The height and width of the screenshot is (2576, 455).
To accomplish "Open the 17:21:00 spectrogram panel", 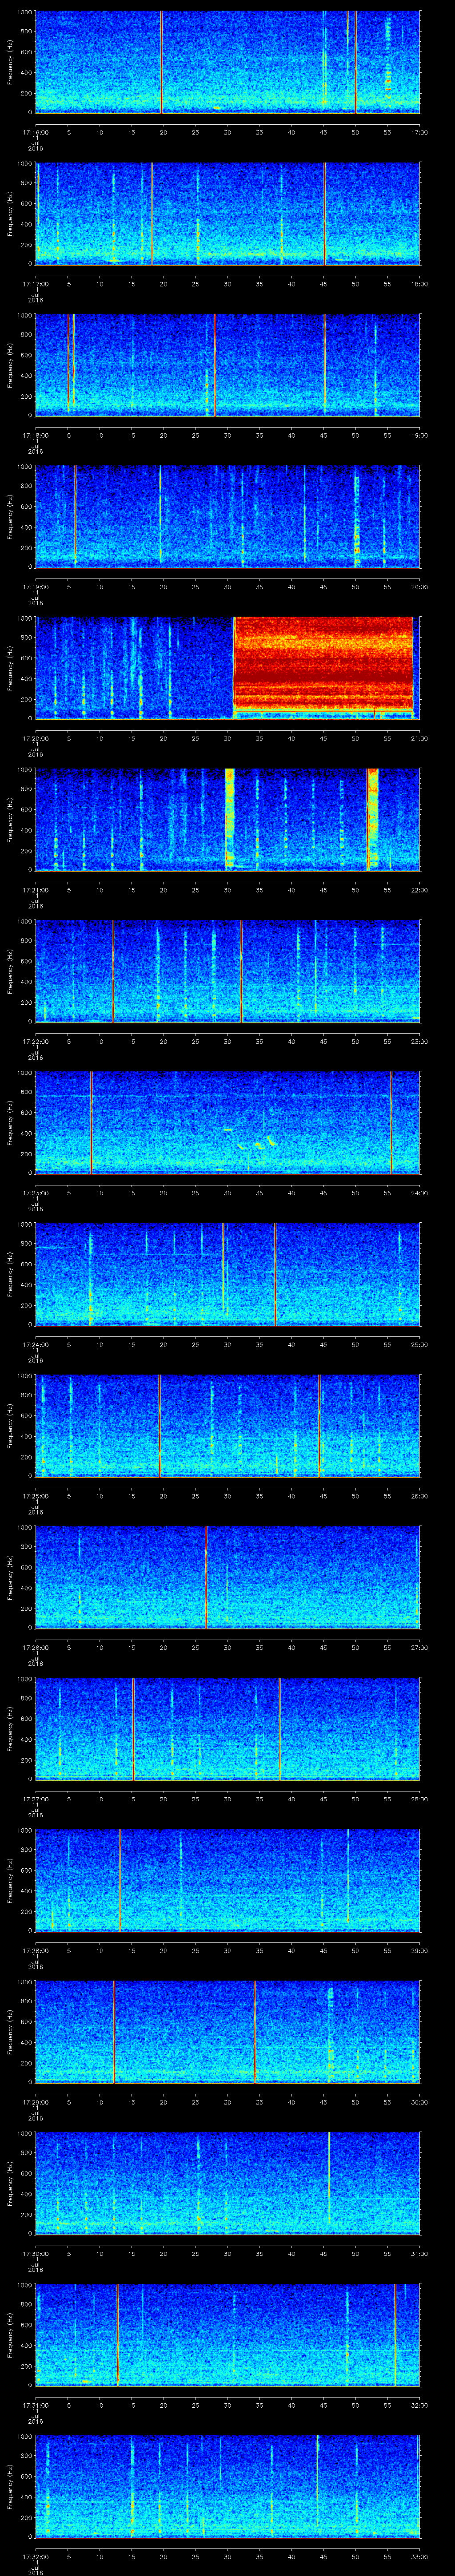I will [x=228, y=819].
